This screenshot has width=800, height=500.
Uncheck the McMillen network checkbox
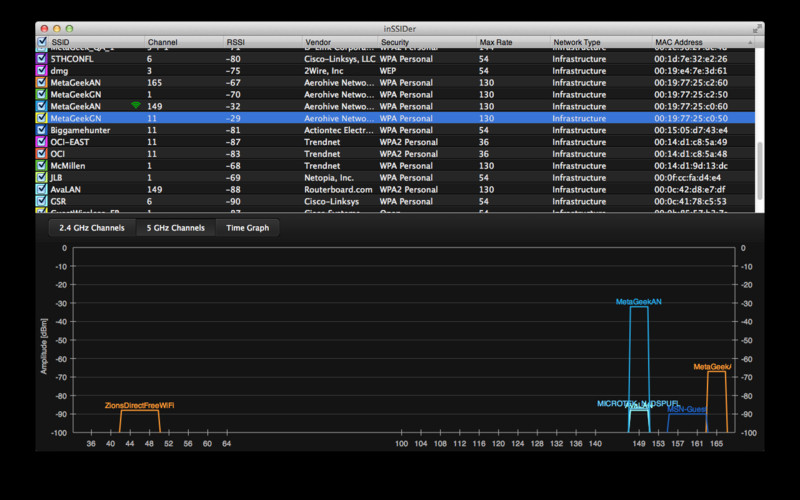[41, 165]
